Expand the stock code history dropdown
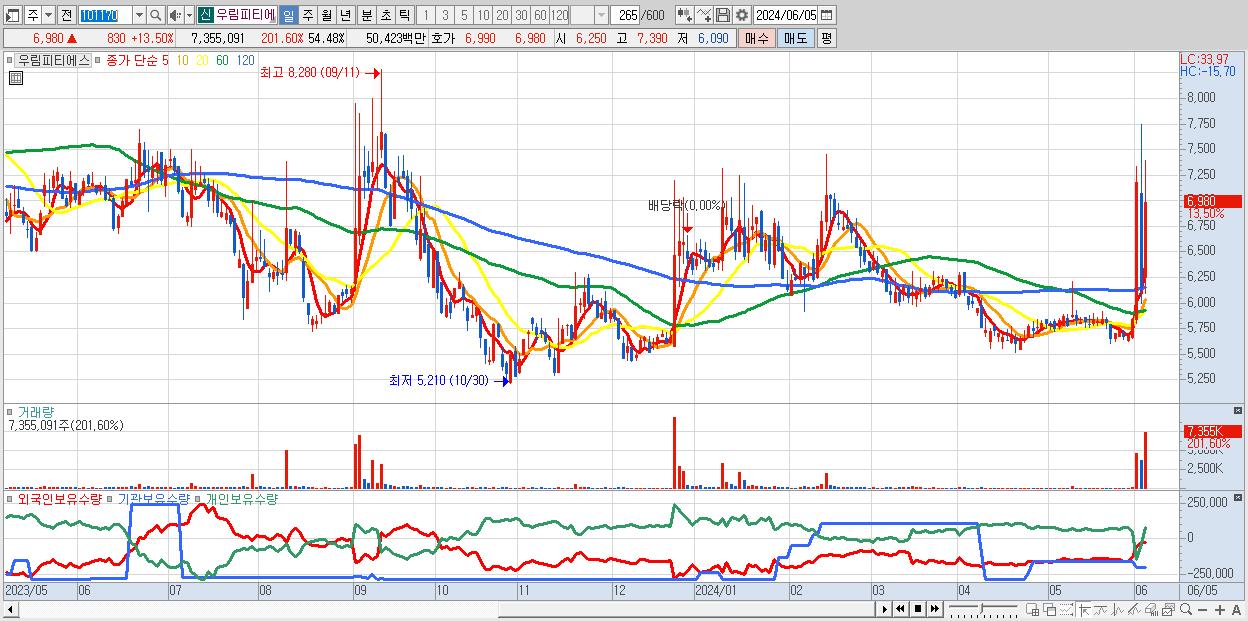The height and width of the screenshot is (621, 1248). (x=139, y=16)
